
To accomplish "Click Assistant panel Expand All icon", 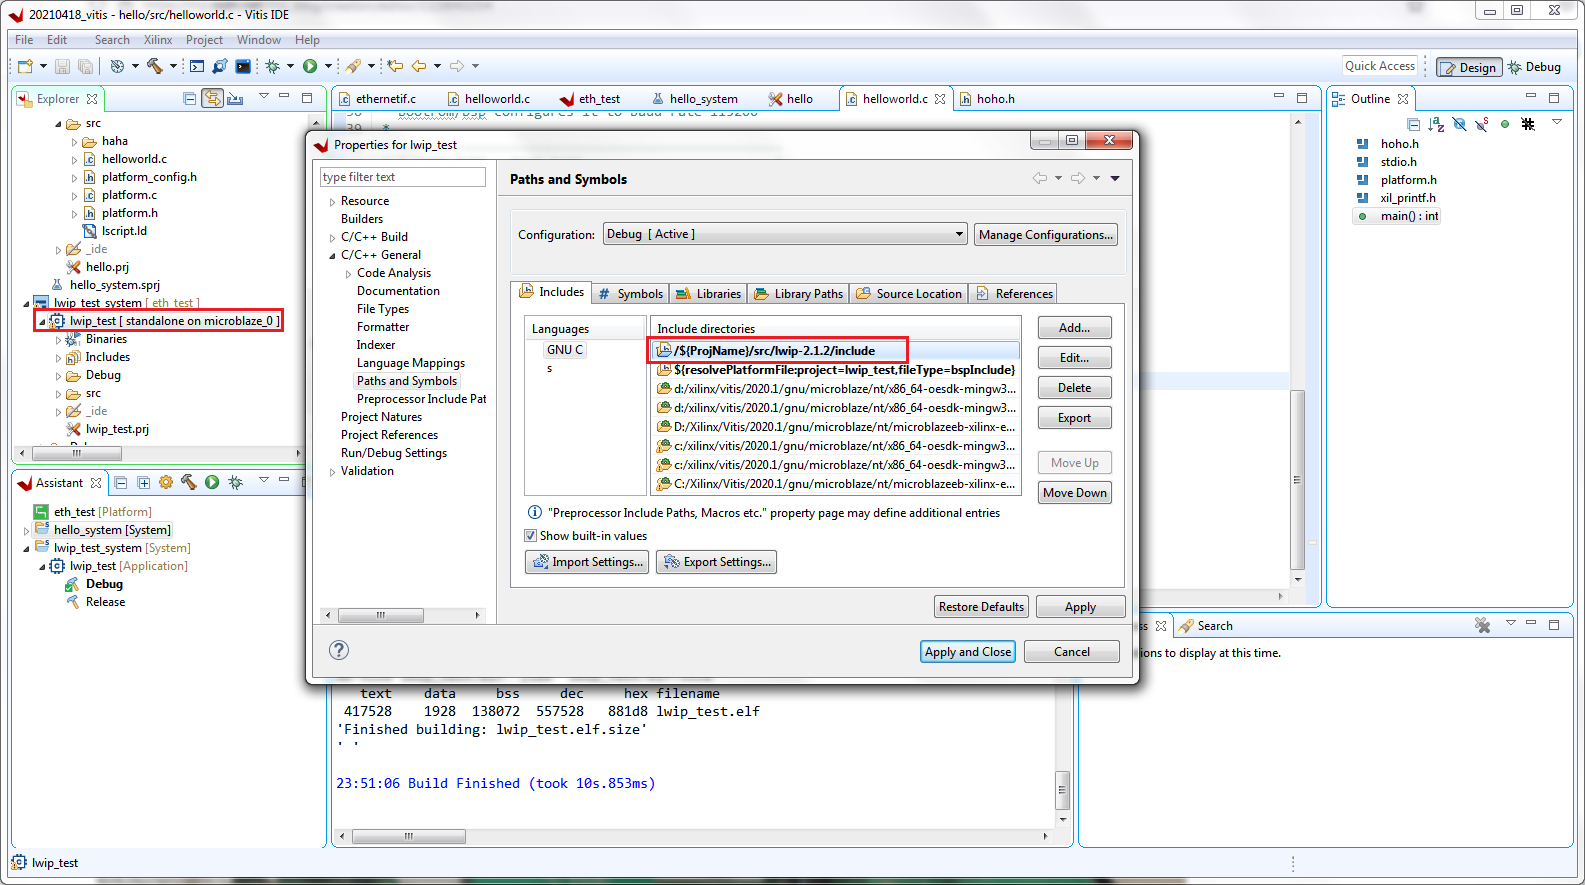I will (143, 482).
